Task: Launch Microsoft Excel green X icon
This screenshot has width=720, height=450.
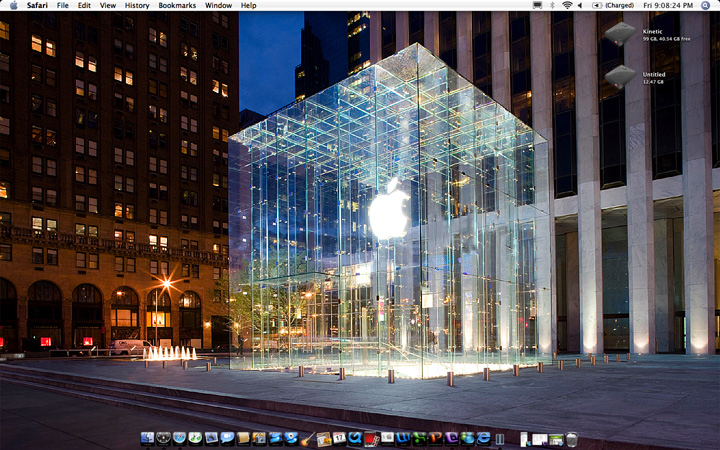Action: (420, 438)
